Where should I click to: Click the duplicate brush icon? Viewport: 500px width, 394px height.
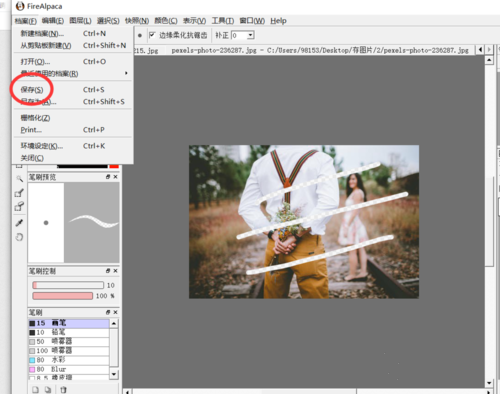(x=48, y=389)
